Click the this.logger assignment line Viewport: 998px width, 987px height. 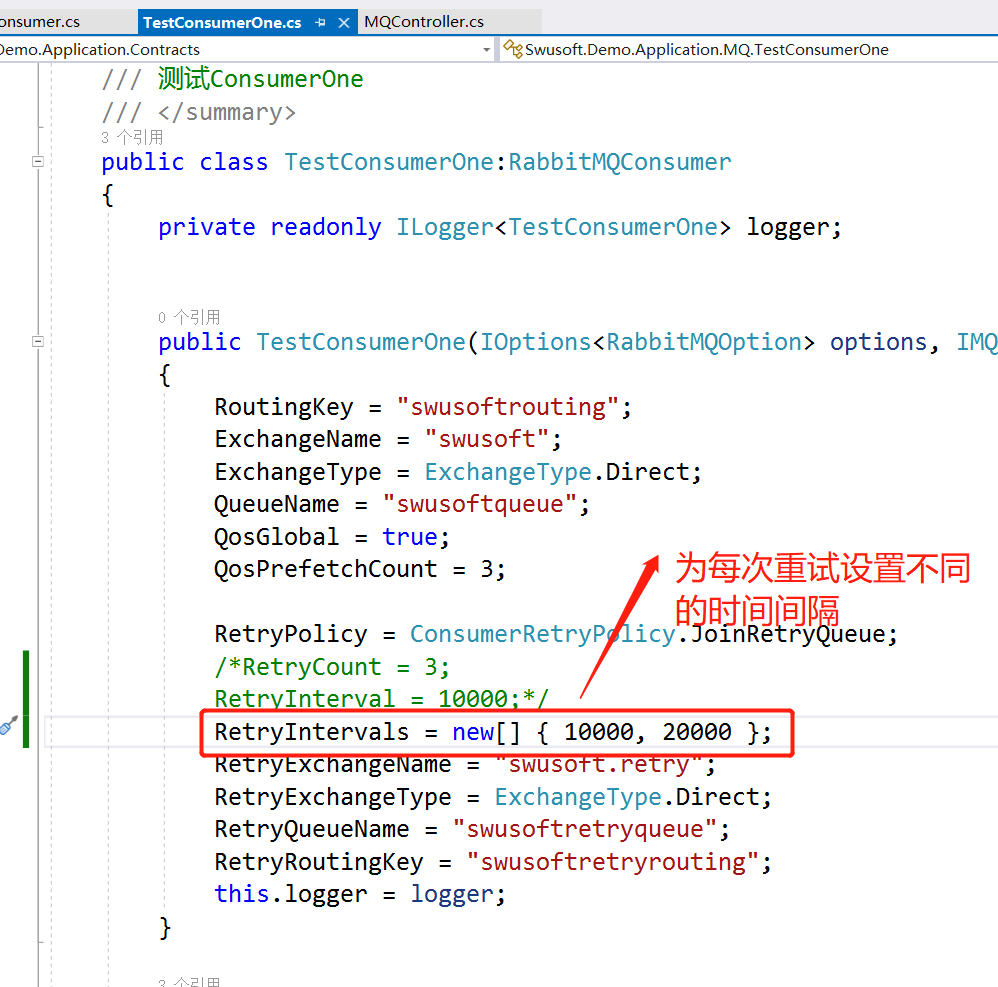[360, 894]
